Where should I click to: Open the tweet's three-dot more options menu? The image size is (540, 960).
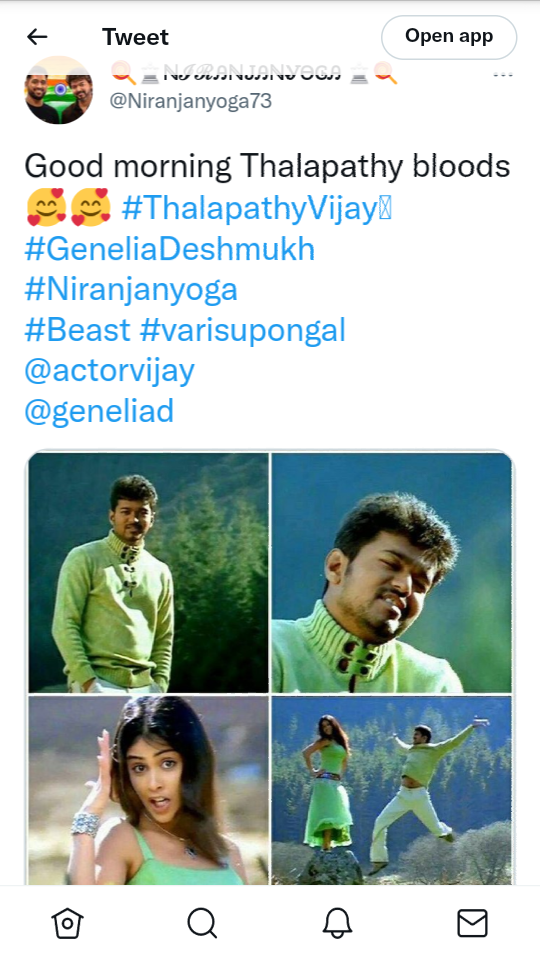(x=503, y=75)
